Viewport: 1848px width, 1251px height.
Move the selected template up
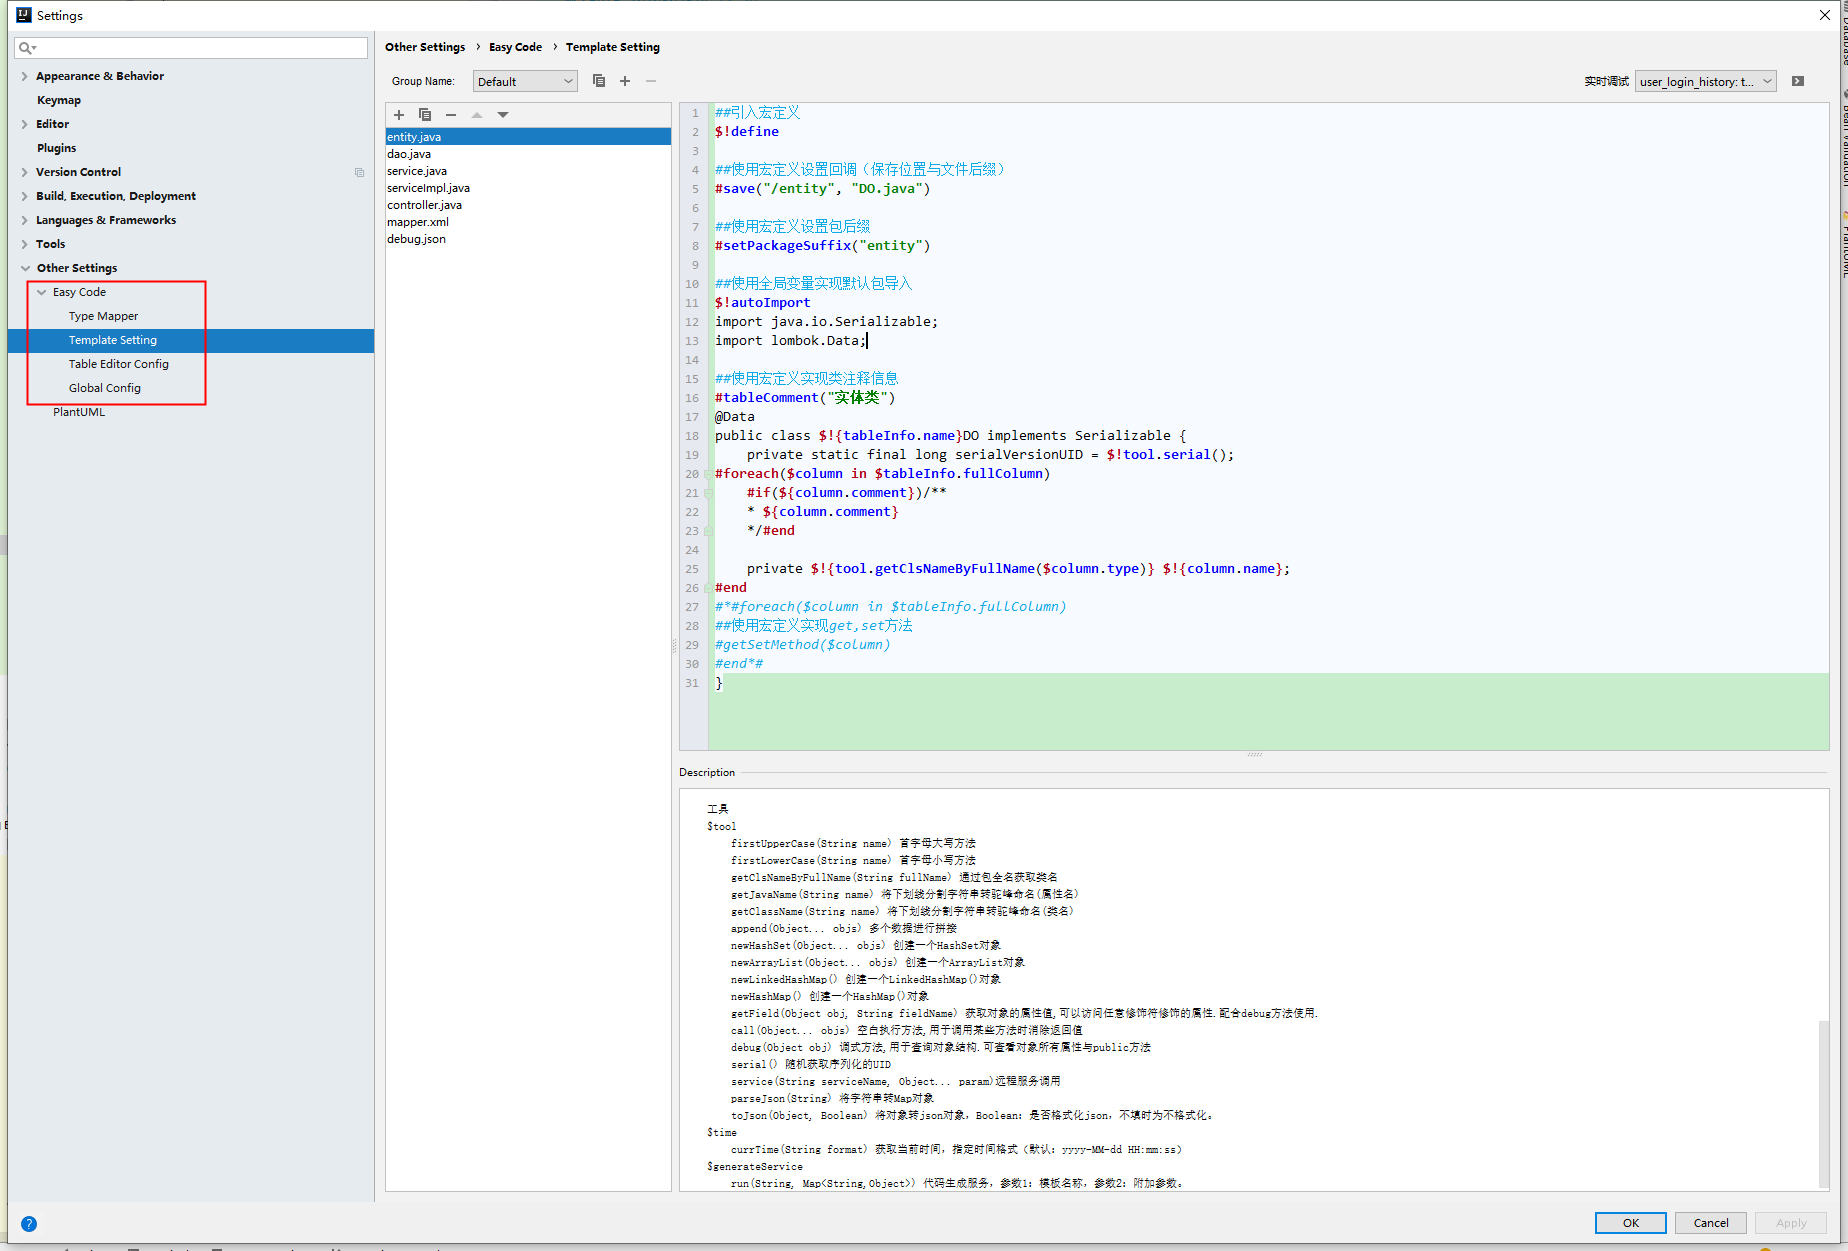[x=476, y=114]
